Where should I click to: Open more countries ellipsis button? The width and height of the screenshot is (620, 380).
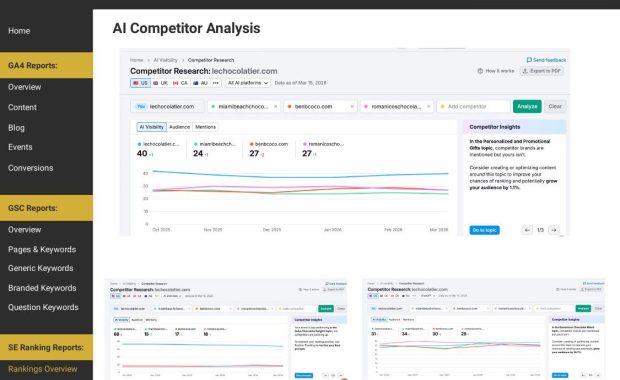[215, 83]
